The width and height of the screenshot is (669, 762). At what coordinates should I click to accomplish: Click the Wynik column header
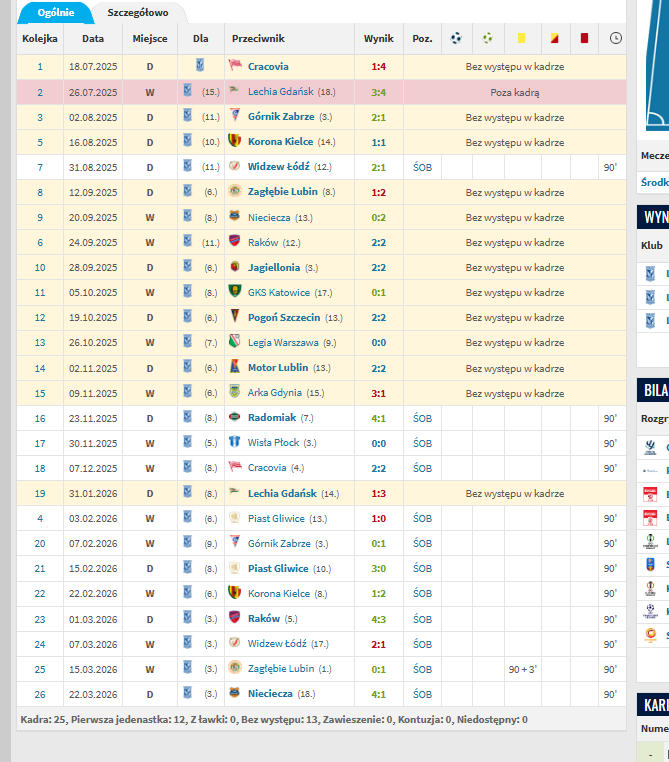(378, 38)
